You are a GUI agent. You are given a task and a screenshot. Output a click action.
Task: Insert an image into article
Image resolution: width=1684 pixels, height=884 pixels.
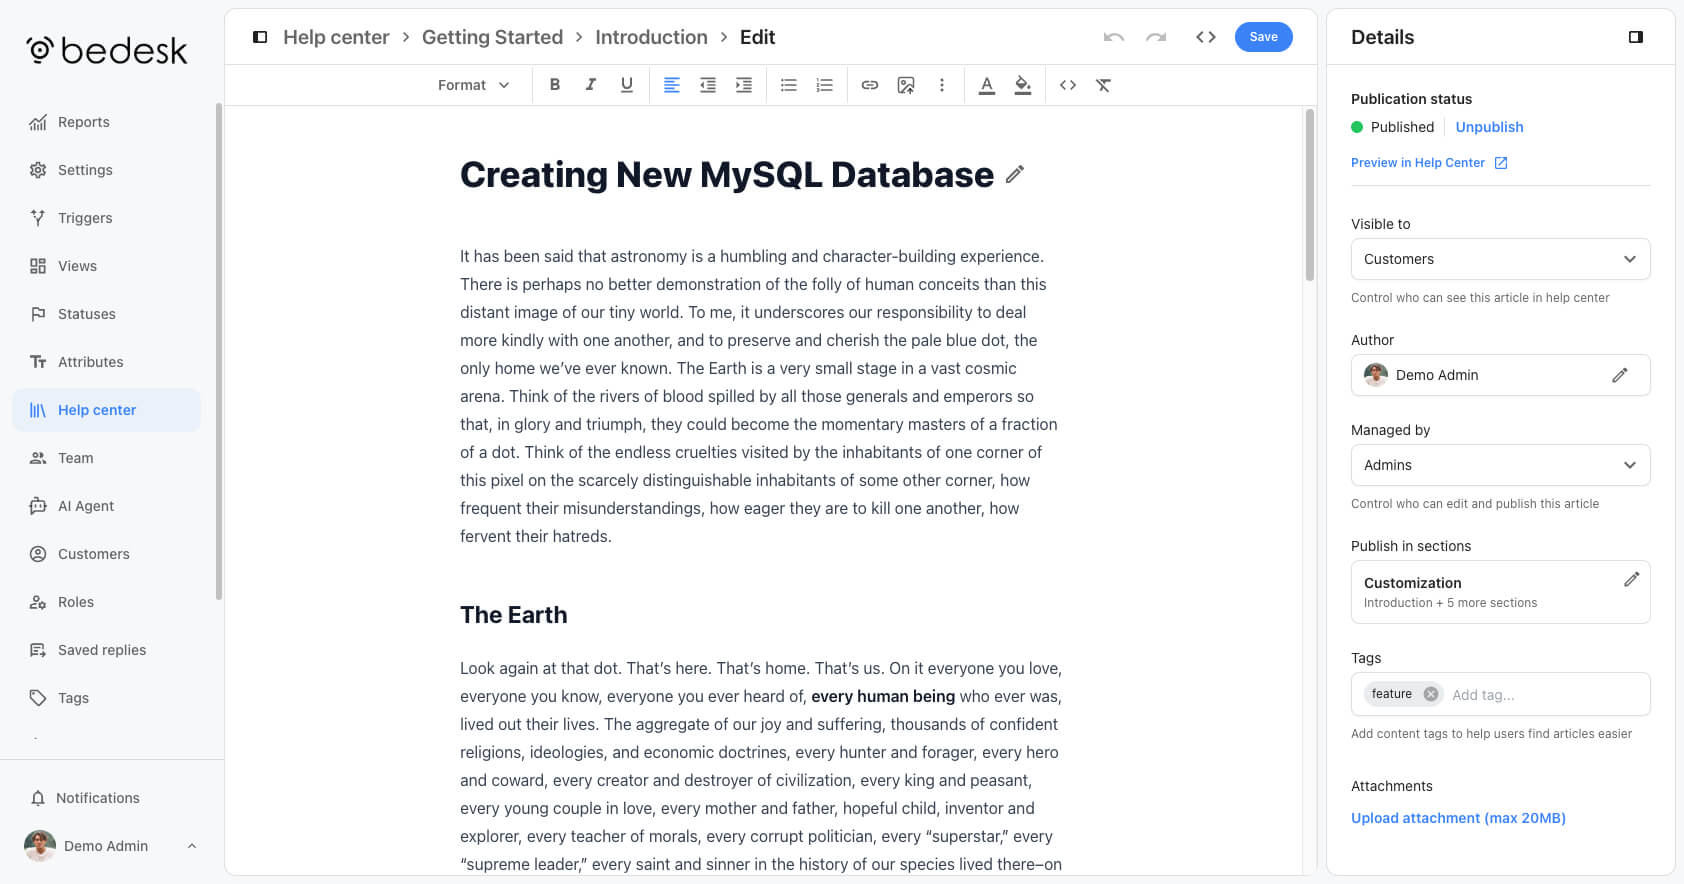coord(906,85)
